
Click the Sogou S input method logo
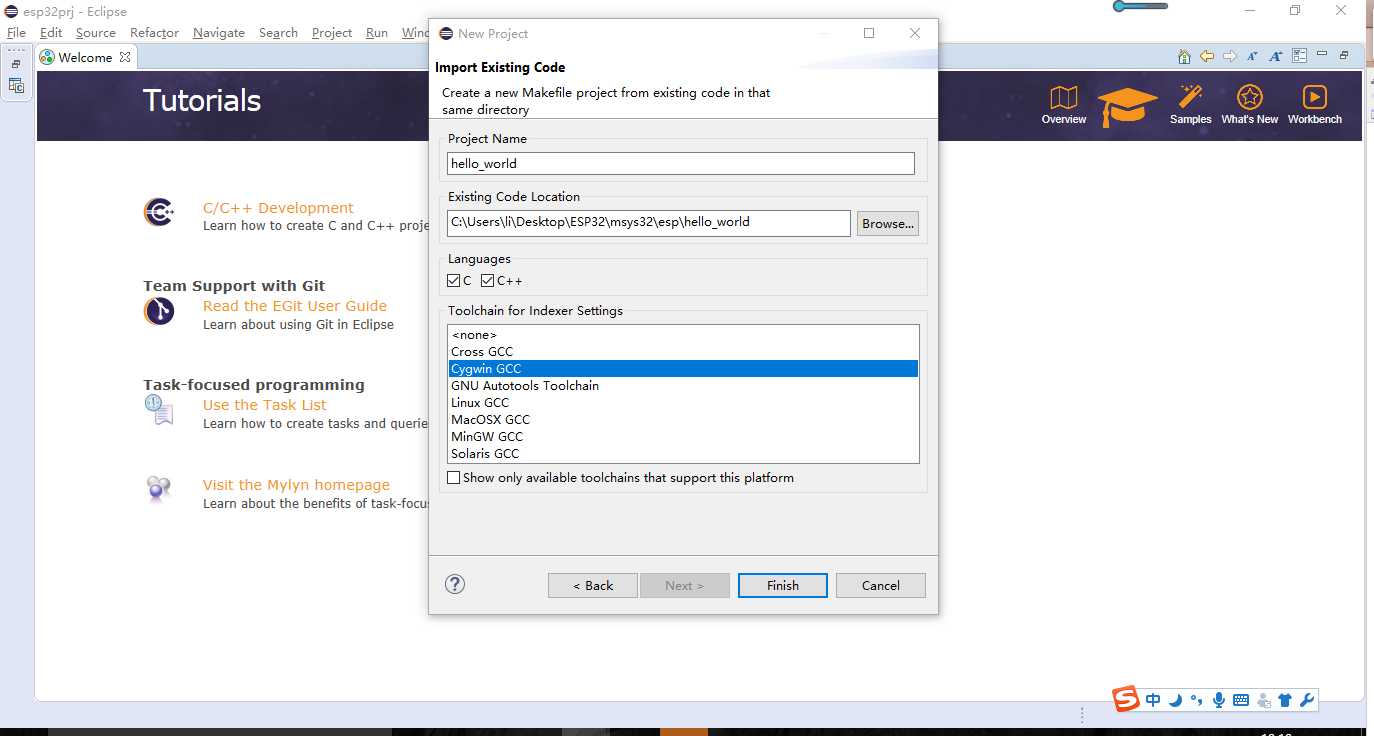point(1127,699)
